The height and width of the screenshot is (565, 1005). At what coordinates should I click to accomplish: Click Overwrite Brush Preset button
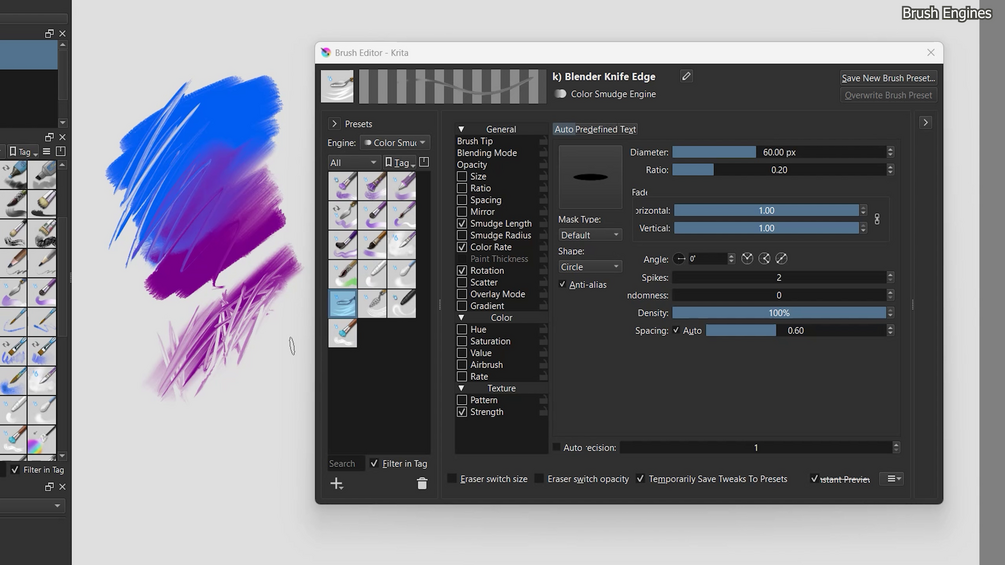coord(888,95)
